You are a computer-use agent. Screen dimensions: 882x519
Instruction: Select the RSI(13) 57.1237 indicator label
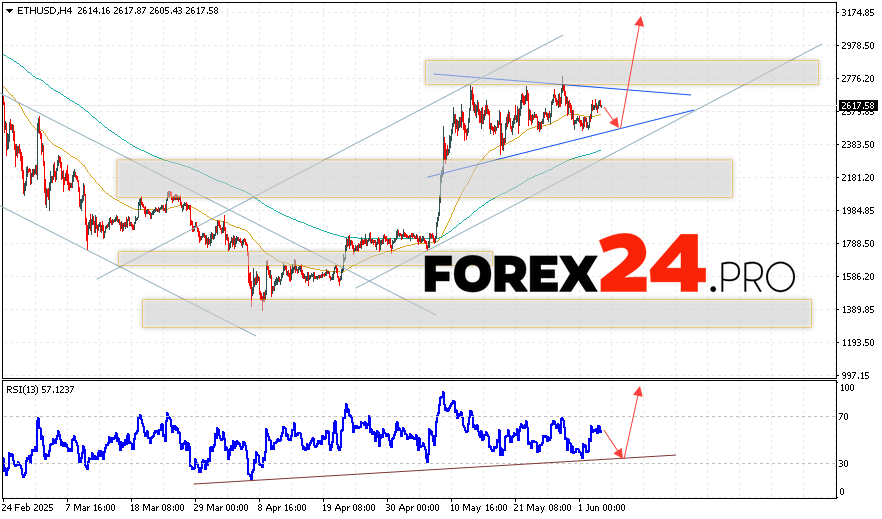(x=40, y=389)
